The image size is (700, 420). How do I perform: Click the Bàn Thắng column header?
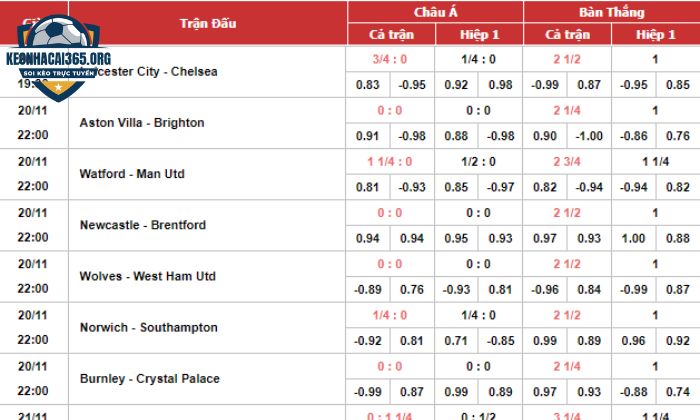point(612,12)
